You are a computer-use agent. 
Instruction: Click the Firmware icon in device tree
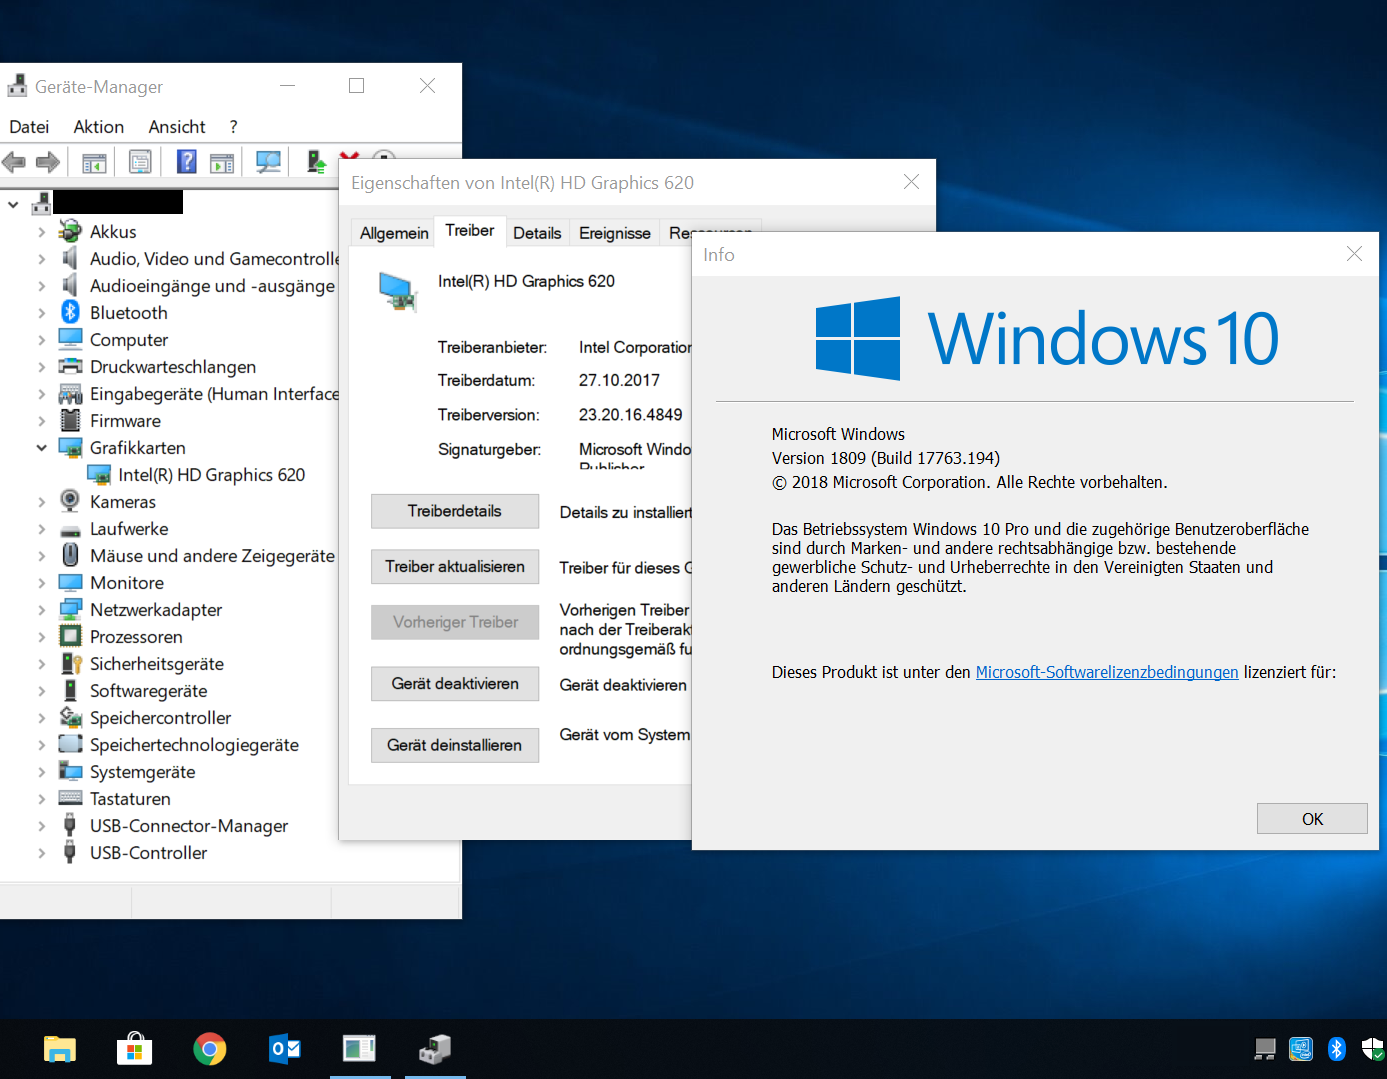[70, 420]
